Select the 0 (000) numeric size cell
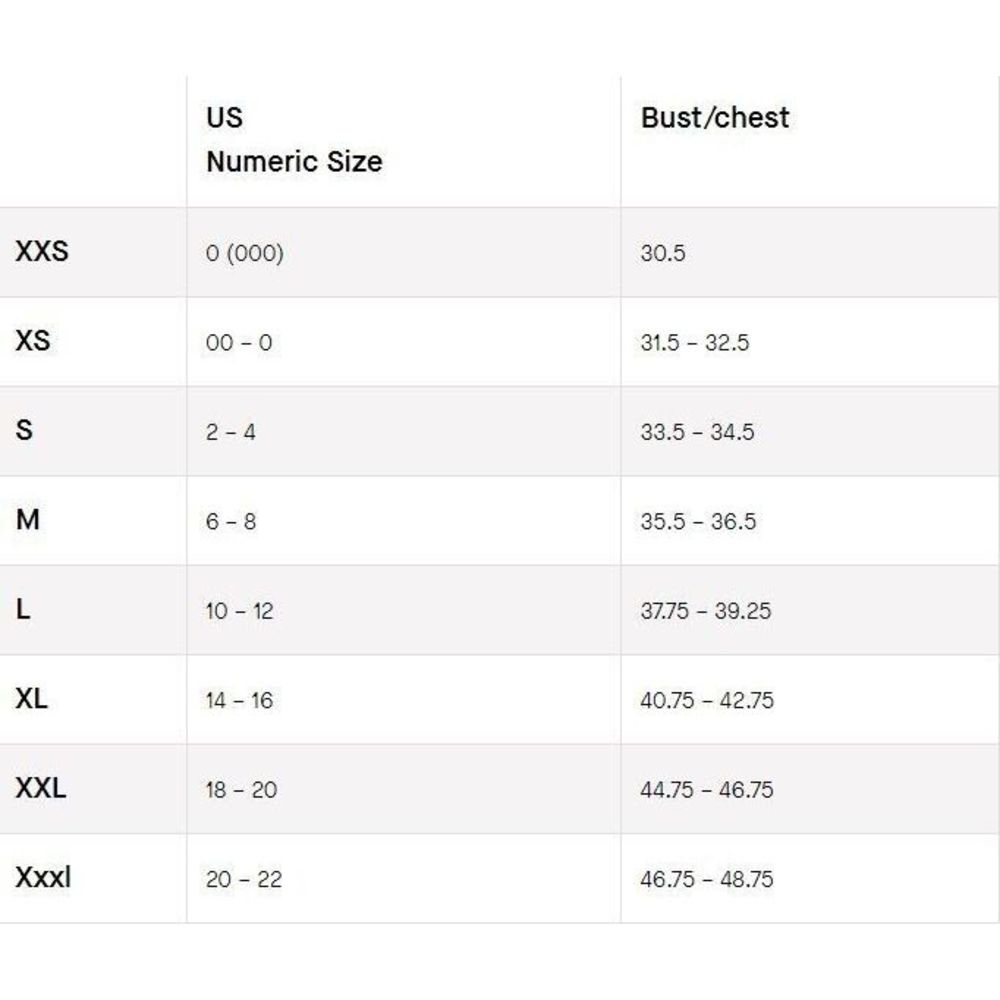 pos(245,253)
